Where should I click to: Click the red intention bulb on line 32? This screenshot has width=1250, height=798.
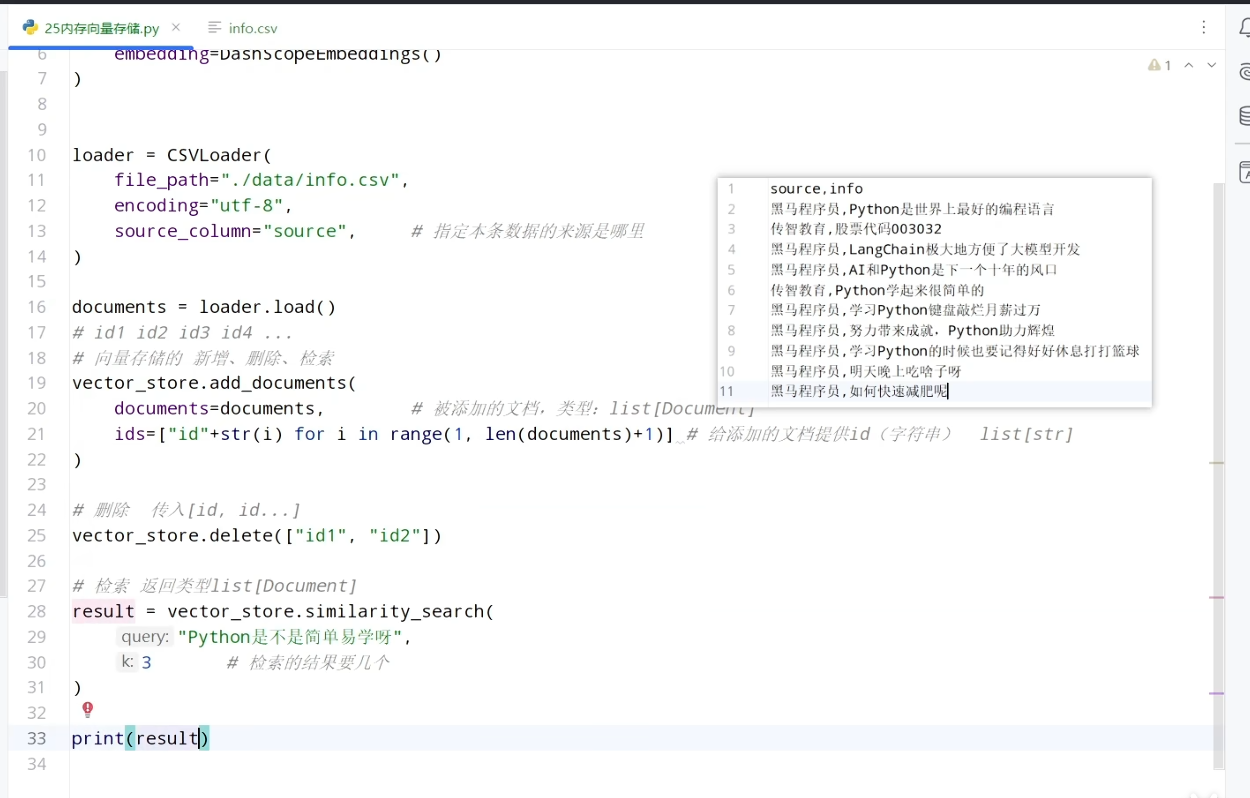coord(87,710)
